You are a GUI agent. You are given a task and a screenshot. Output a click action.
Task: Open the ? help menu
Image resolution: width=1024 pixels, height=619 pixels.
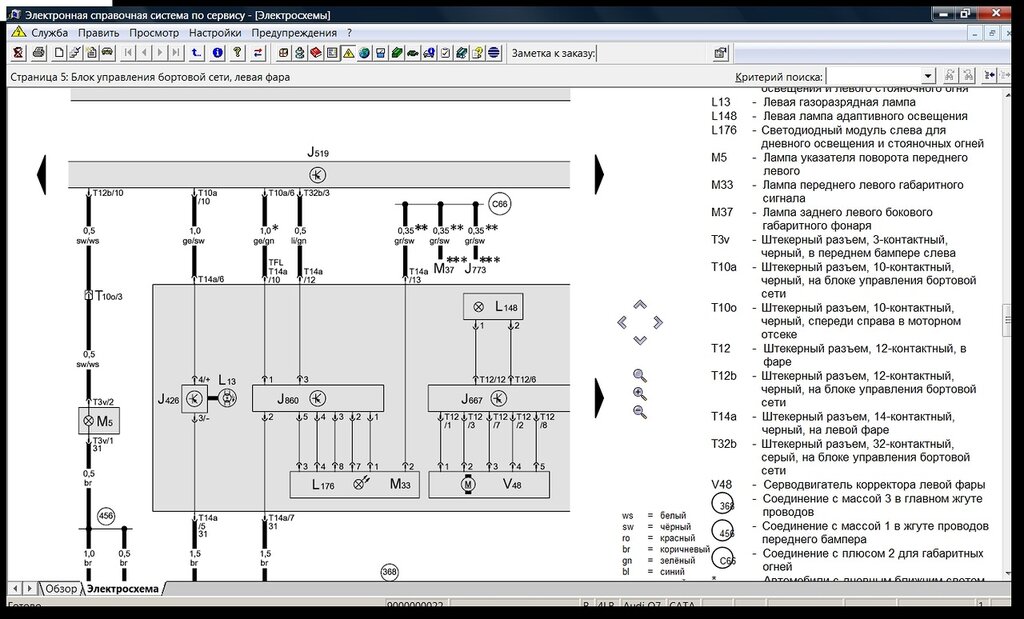coord(349,33)
